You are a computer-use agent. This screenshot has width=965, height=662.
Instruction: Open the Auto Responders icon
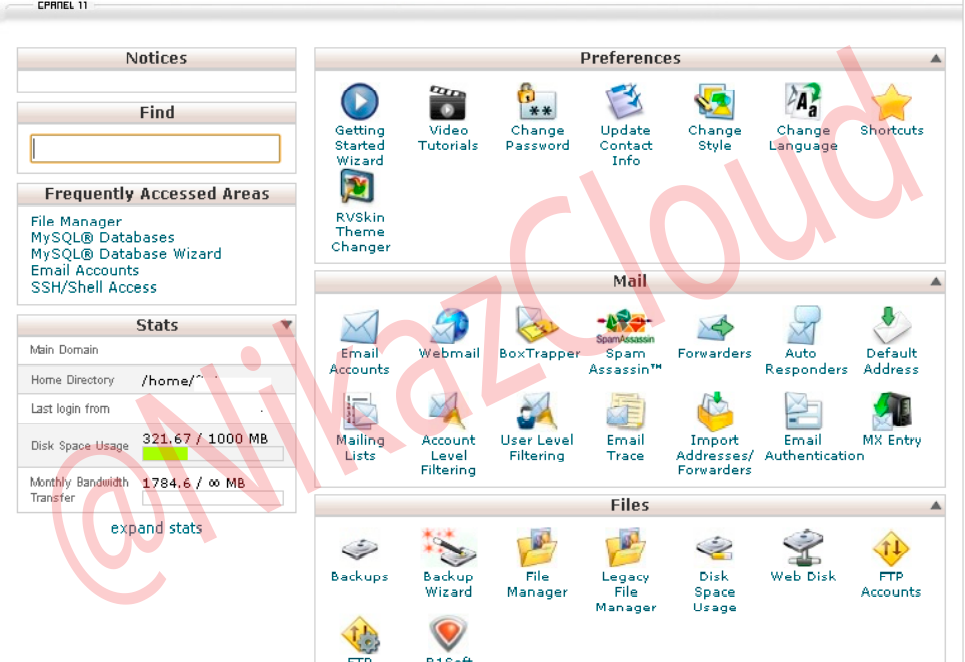pyautogui.click(x=804, y=325)
